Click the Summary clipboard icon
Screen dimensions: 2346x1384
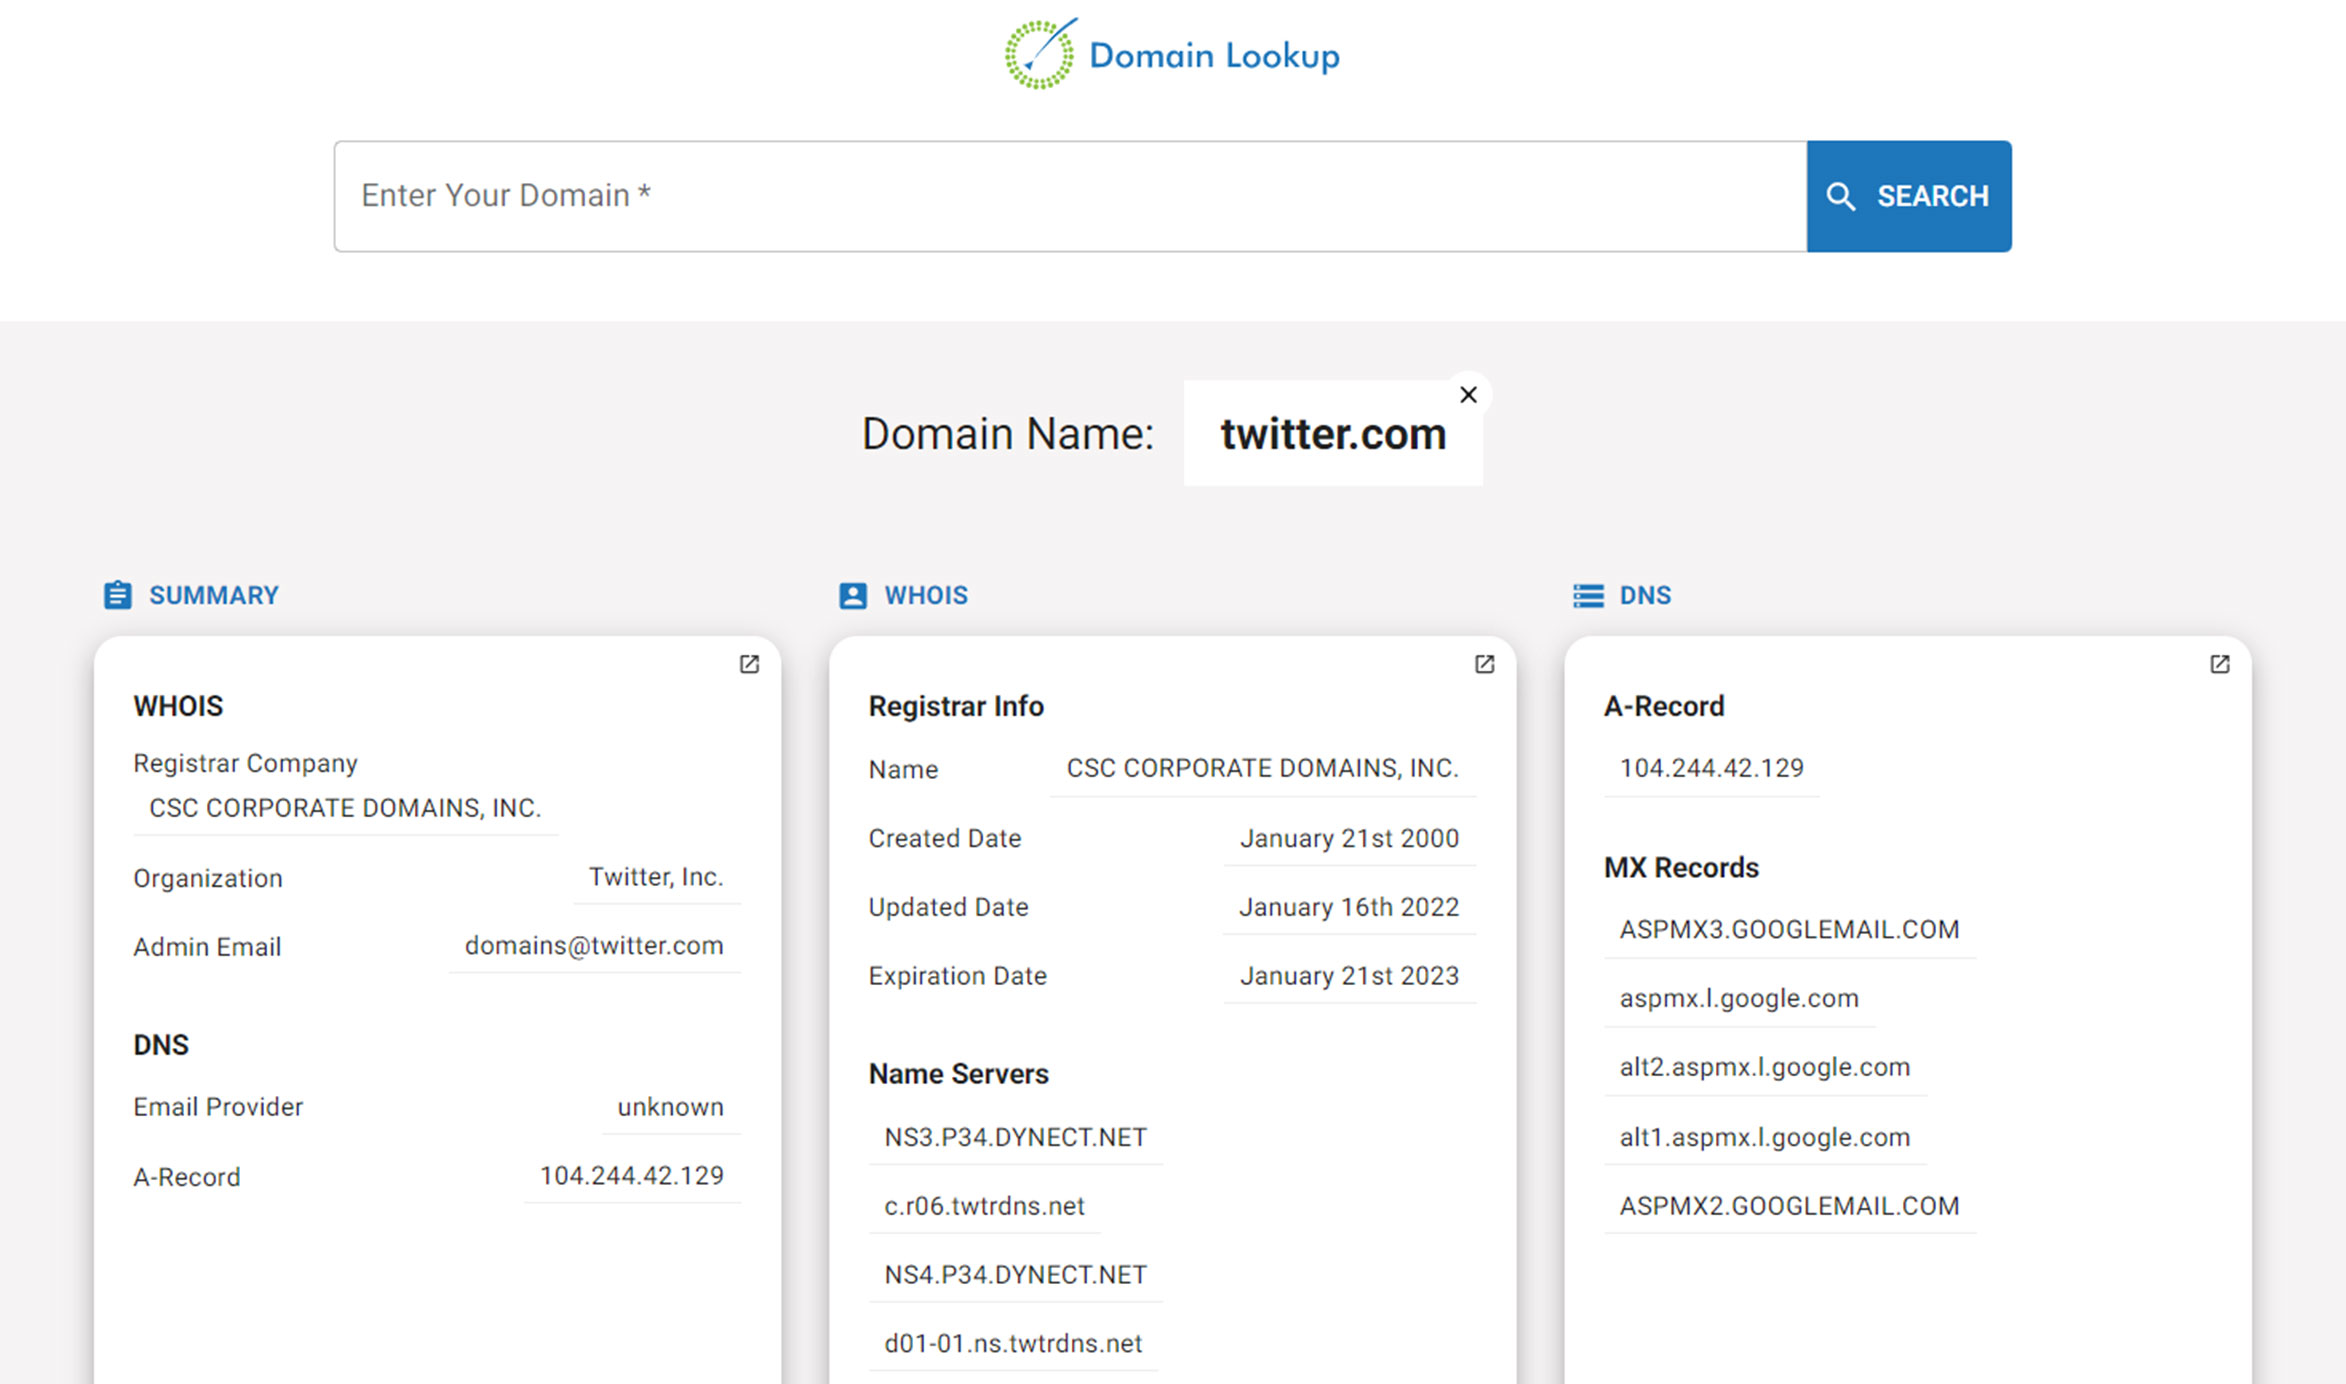[x=118, y=595]
